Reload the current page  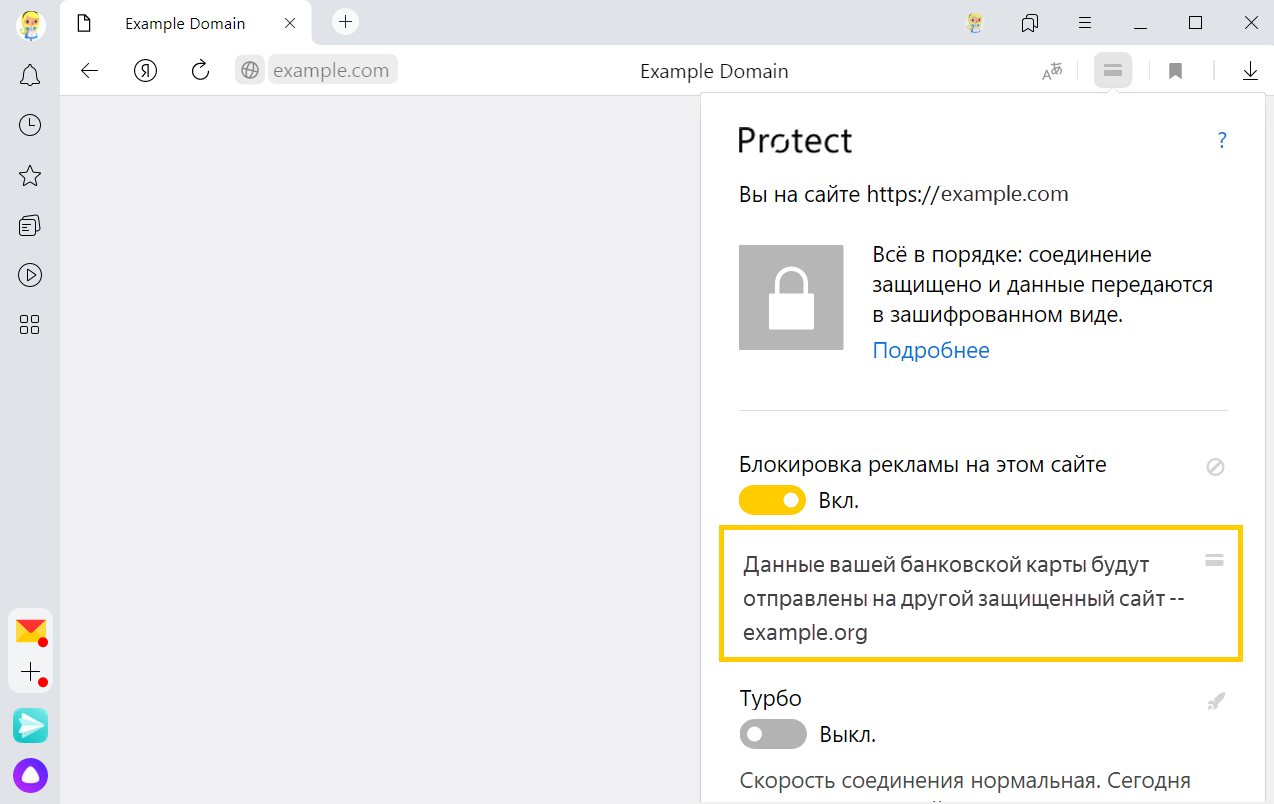pos(200,70)
